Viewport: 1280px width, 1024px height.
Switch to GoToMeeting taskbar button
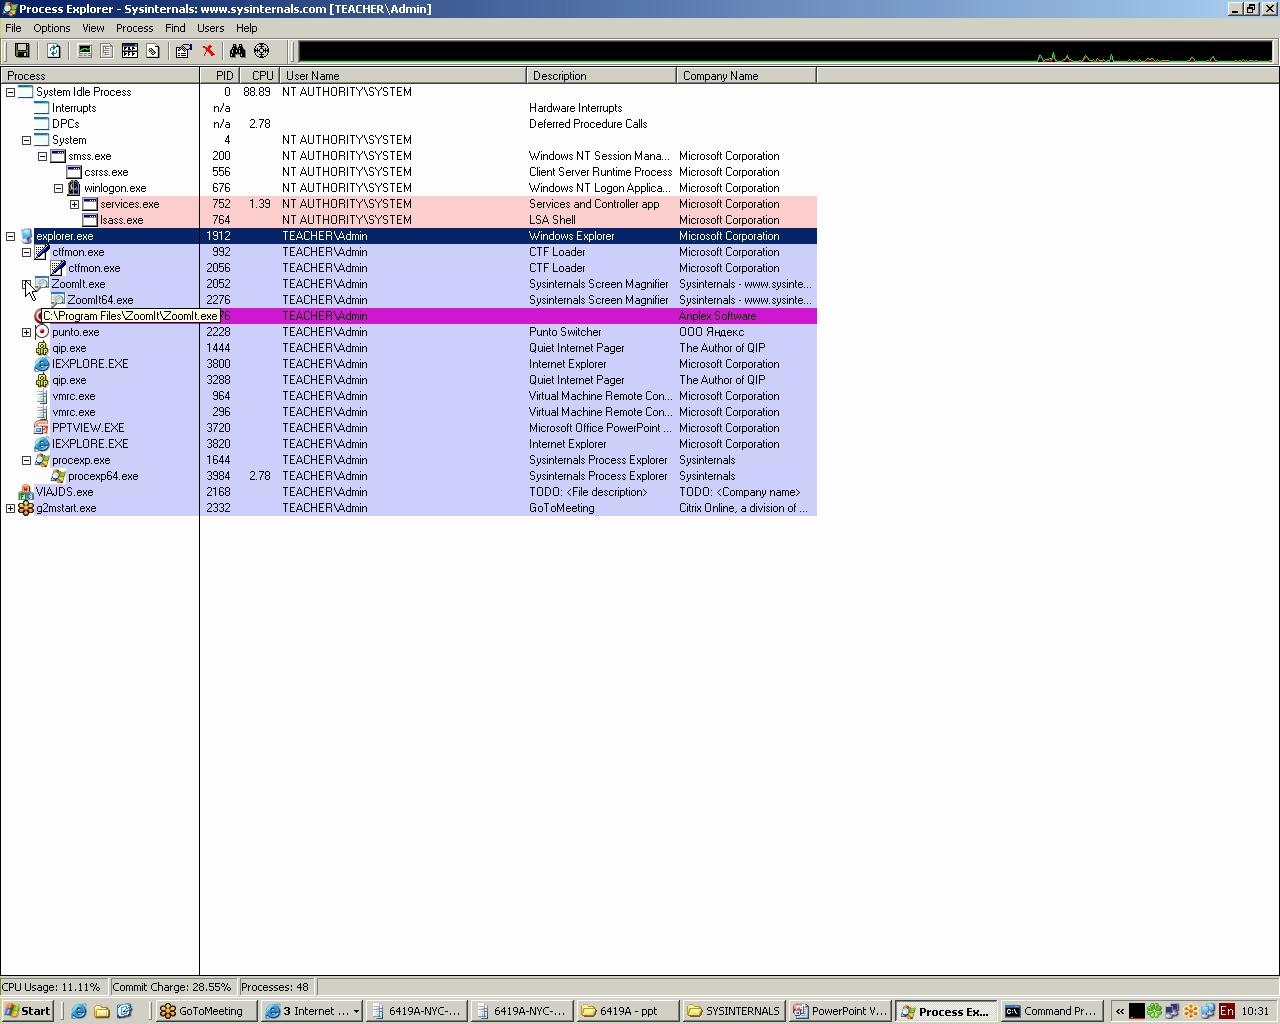point(205,1011)
